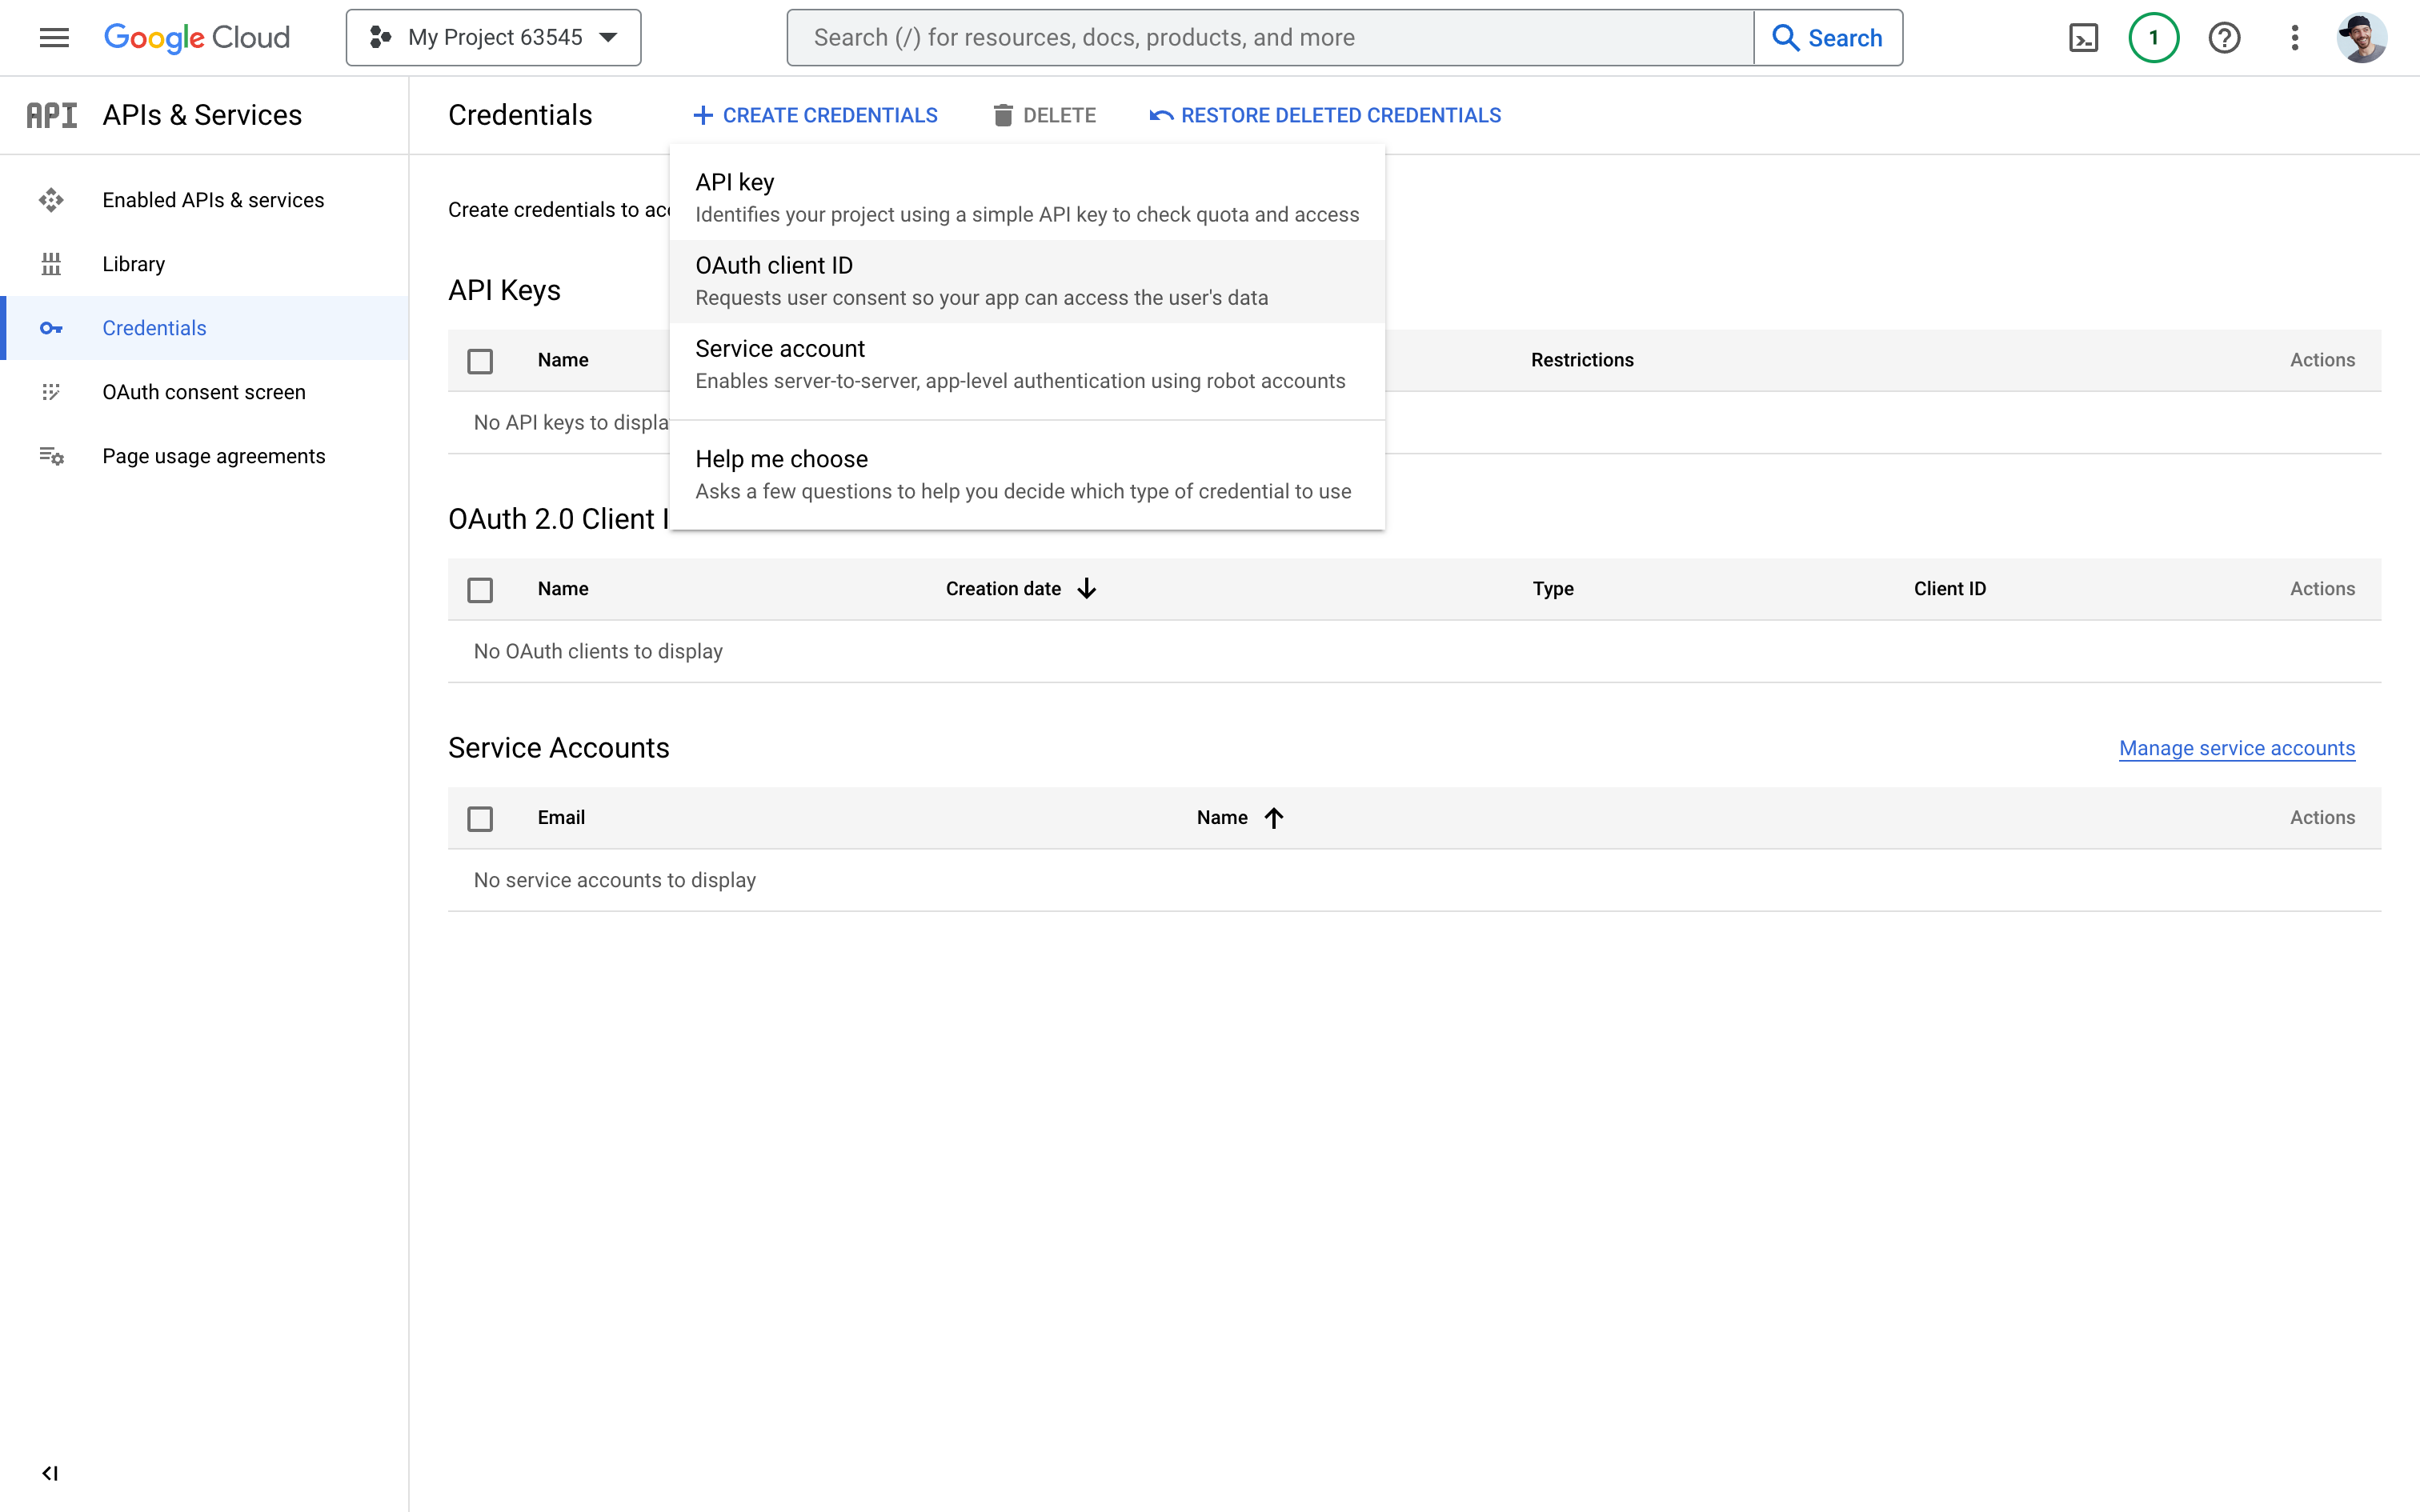Click RESTORE DELETED CREDENTIALS
The image size is (2420, 1512).
click(1324, 114)
